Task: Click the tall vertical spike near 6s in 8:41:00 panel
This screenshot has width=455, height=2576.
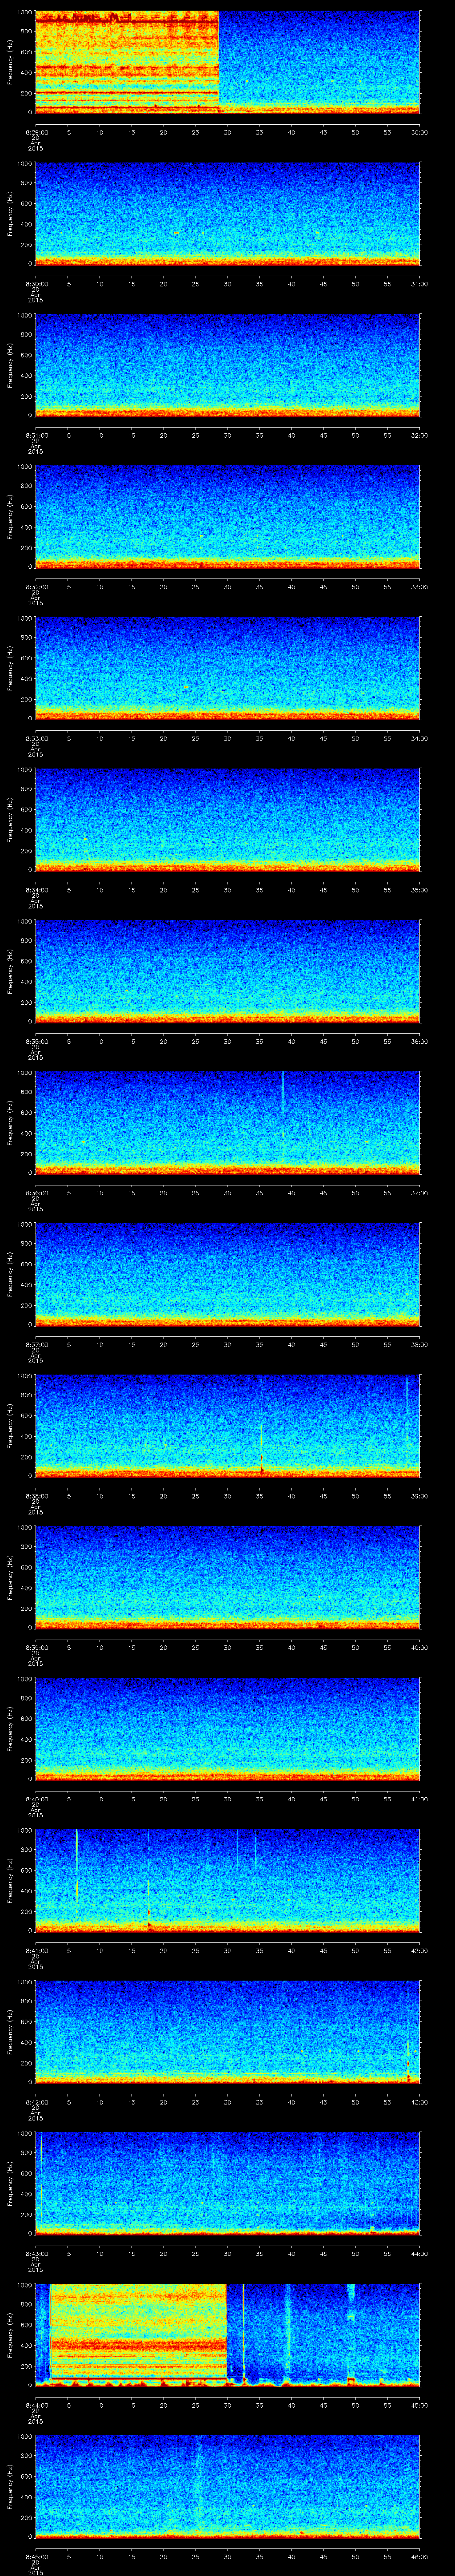Action: [77, 1870]
